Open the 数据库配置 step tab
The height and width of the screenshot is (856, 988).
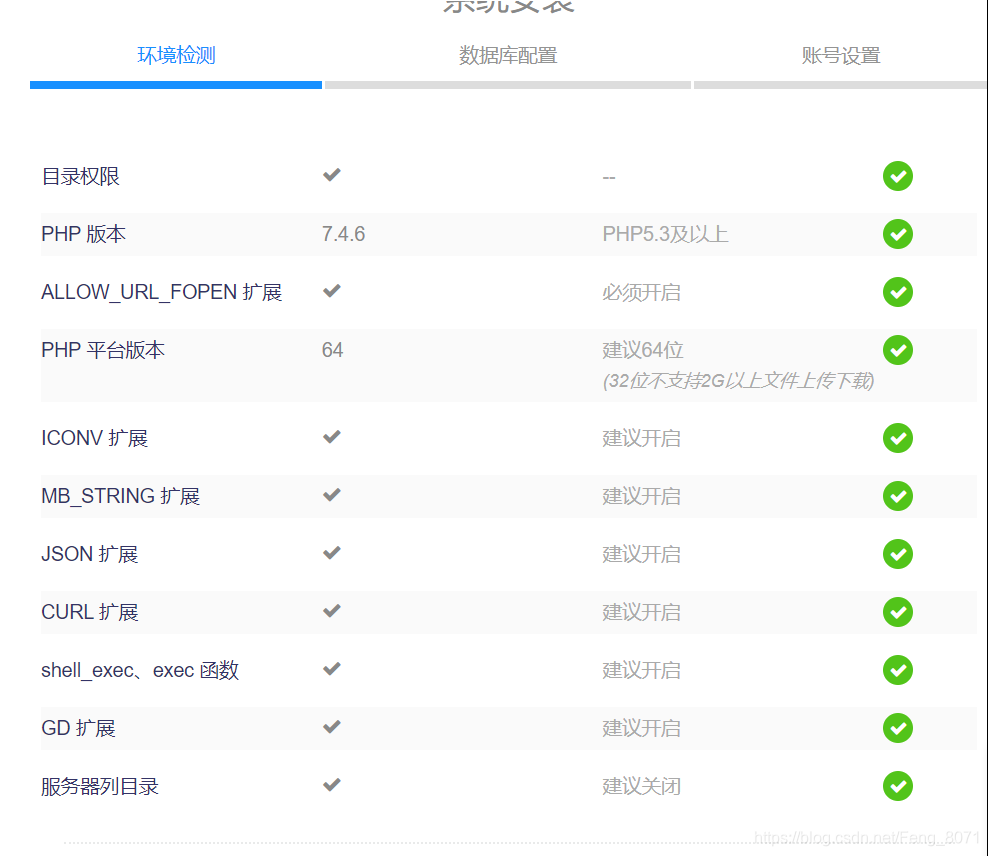click(x=508, y=55)
